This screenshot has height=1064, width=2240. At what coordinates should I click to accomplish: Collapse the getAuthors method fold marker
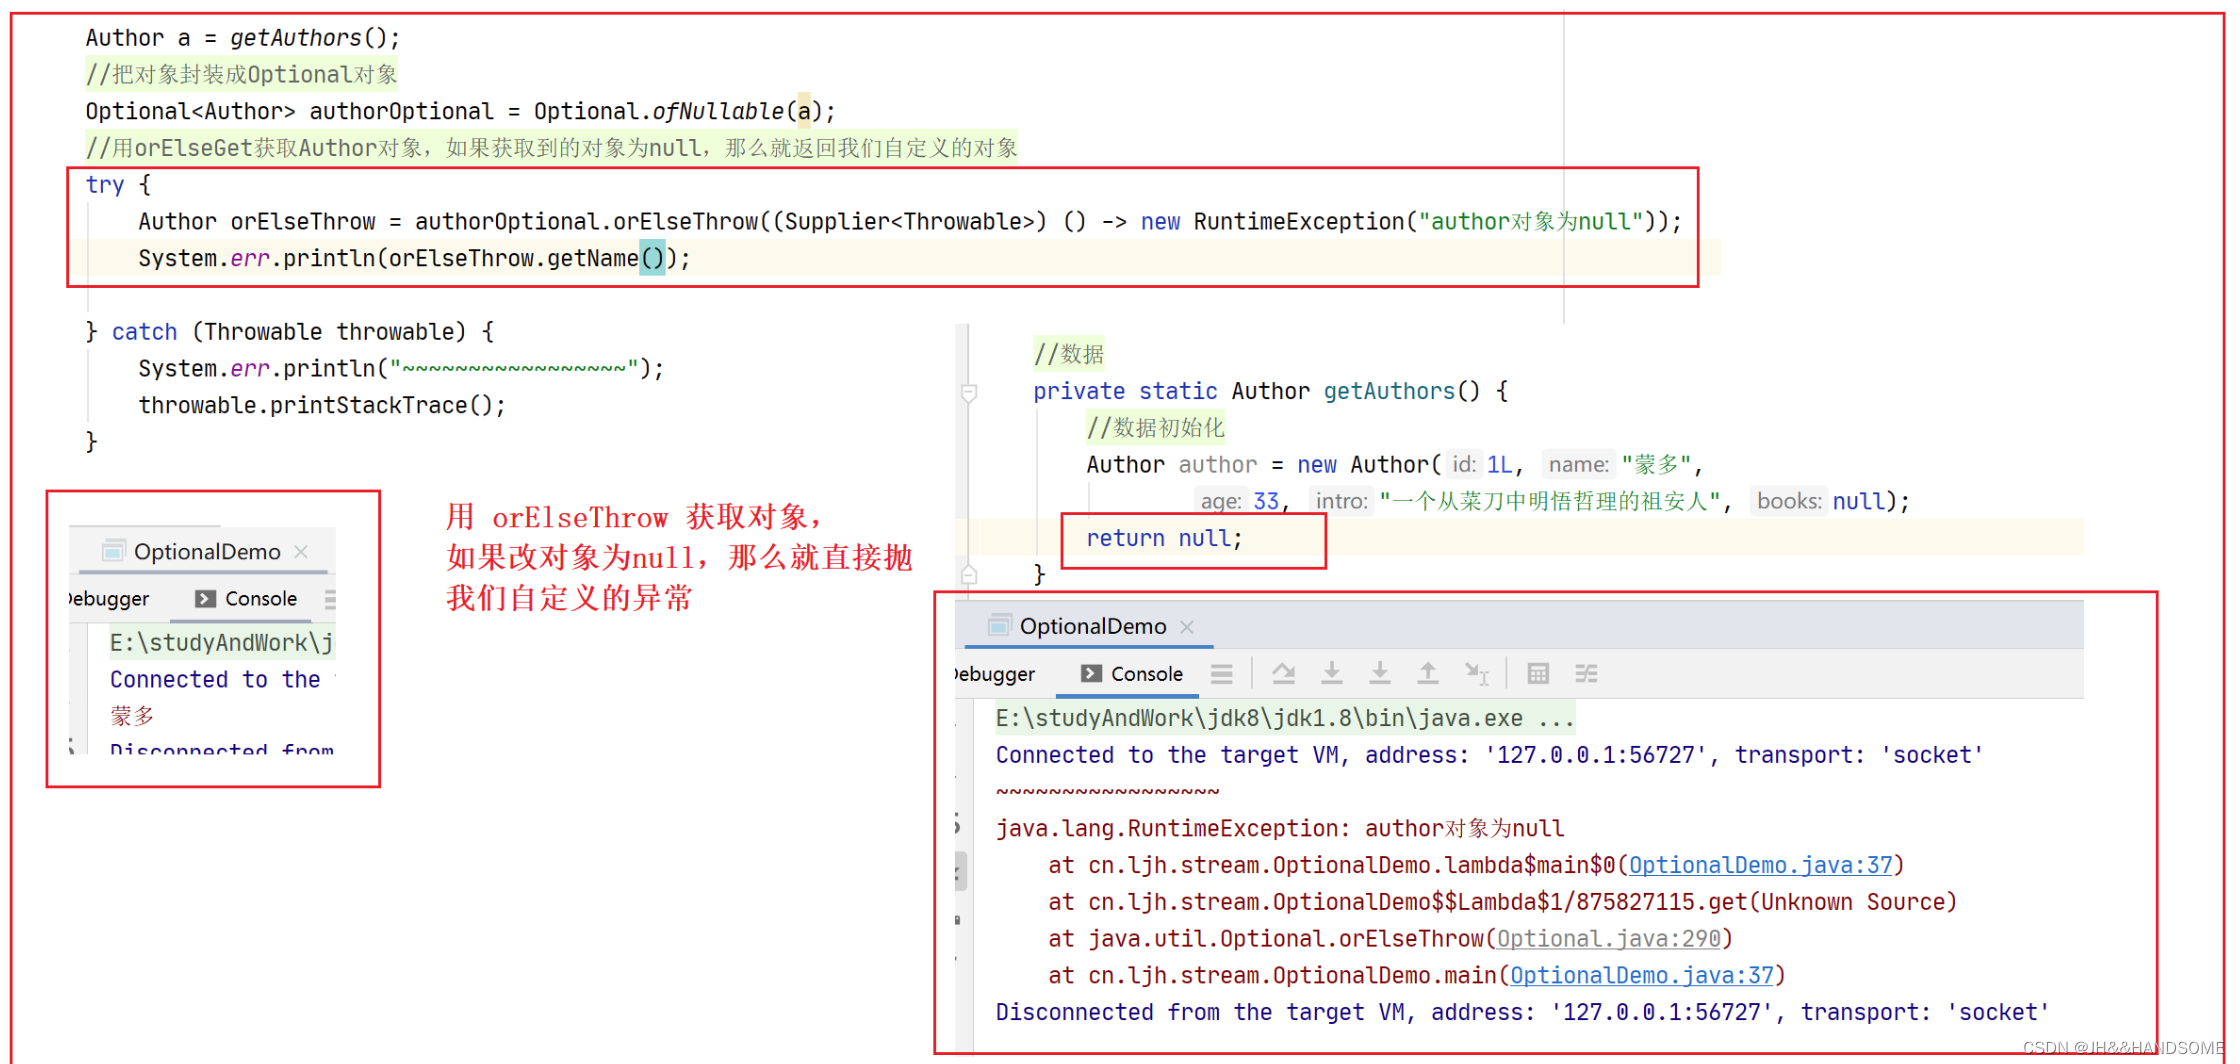(968, 392)
